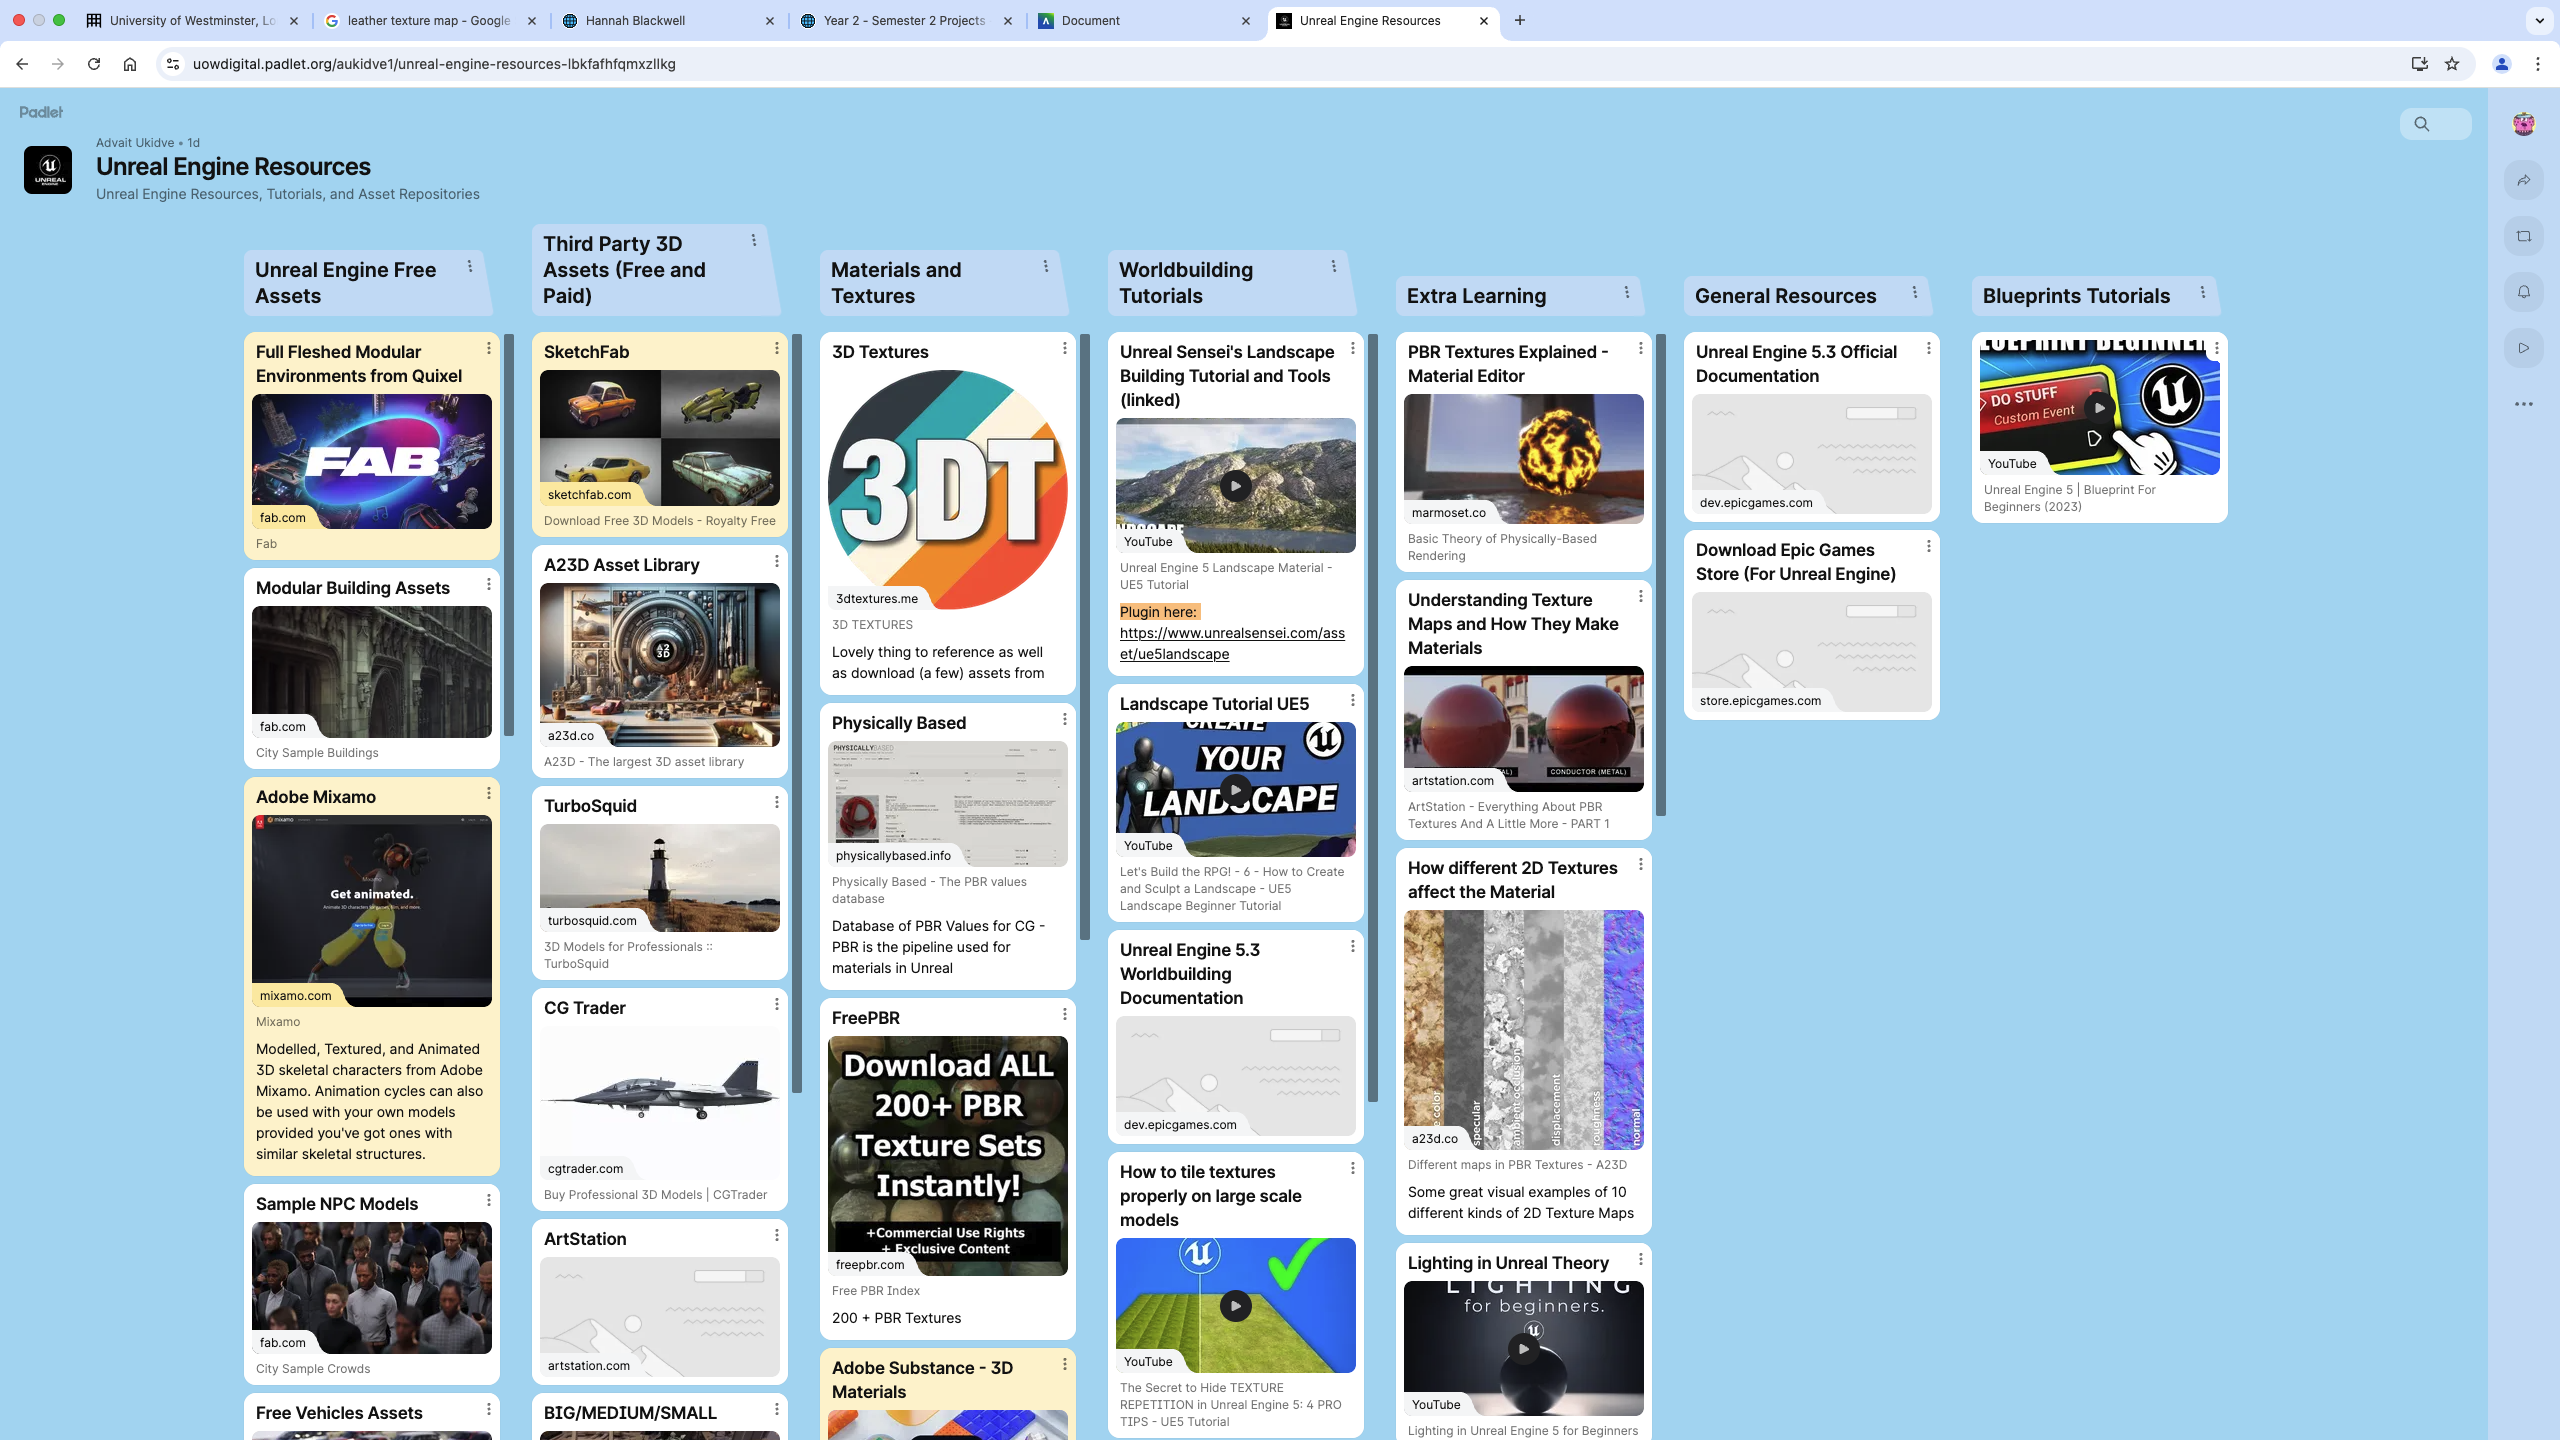The height and width of the screenshot is (1440, 2560).
Task: Open the notifications bell icon
Action: [x=2524, y=292]
